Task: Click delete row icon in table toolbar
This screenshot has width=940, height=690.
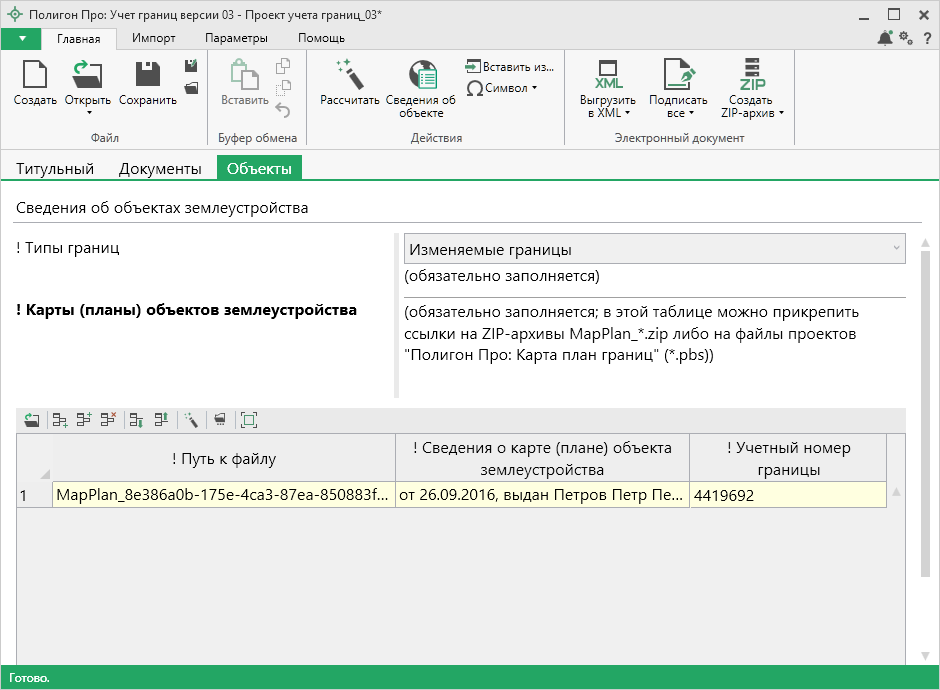Action: click(108, 421)
